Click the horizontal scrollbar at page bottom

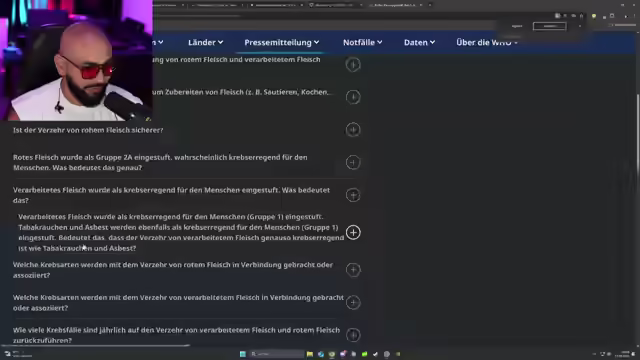pyautogui.click(x=95, y=346)
